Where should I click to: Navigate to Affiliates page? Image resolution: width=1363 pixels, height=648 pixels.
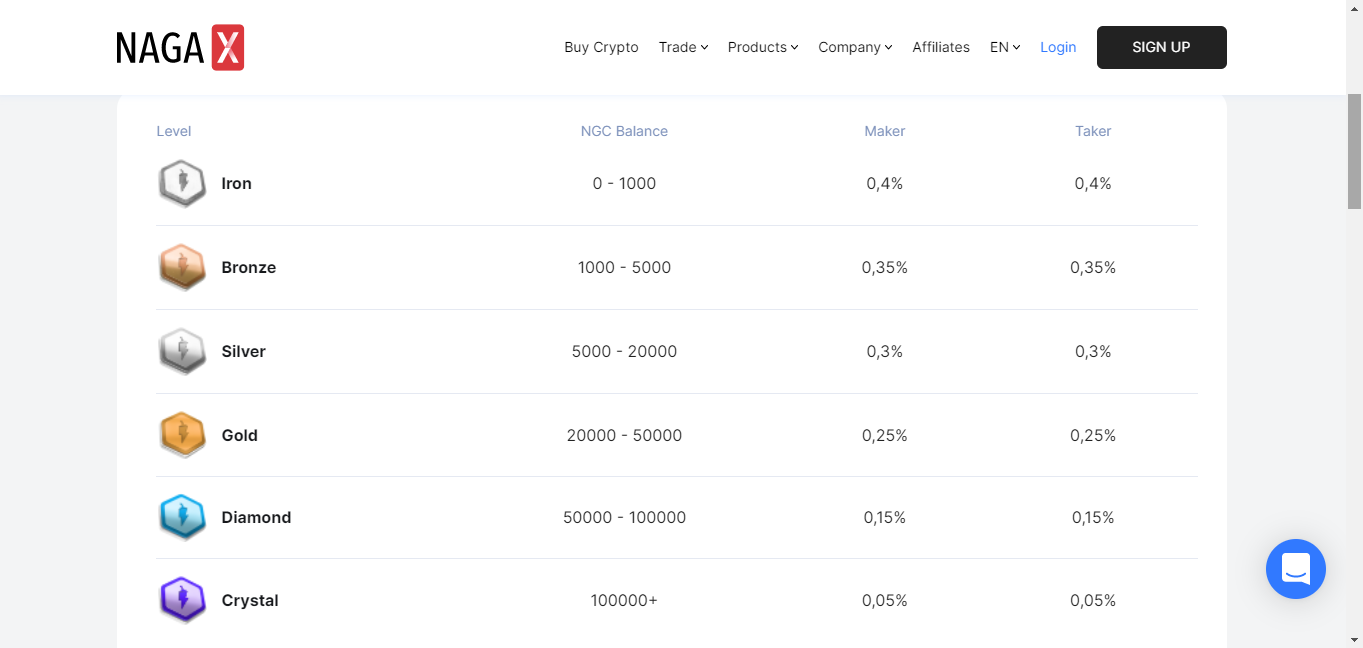pyautogui.click(x=941, y=47)
